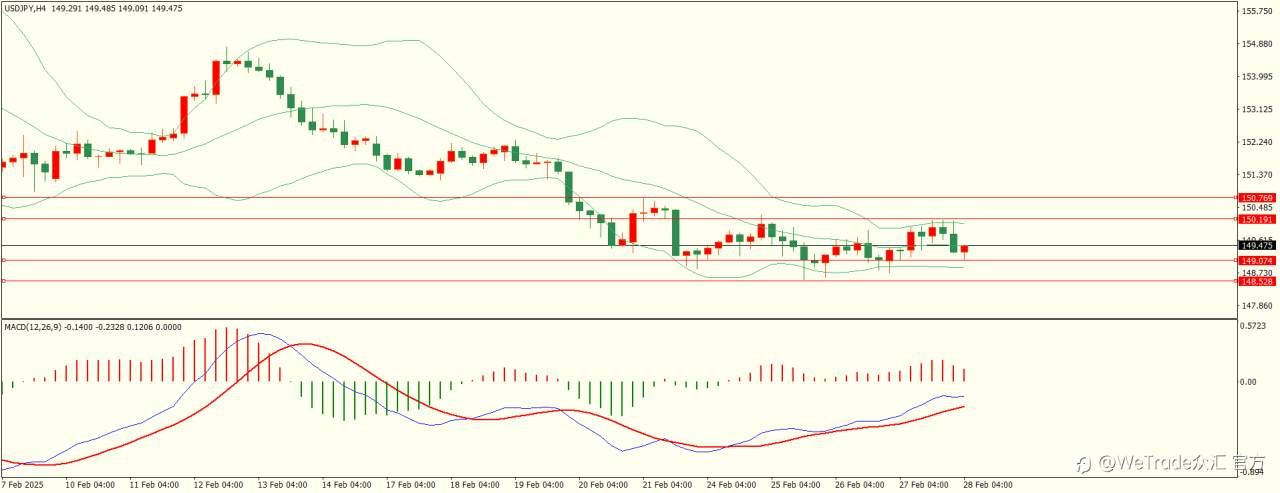
Task: Click the 10 Feb 04:00 time label
Action: pyautogui.click(x=89, y=485)
